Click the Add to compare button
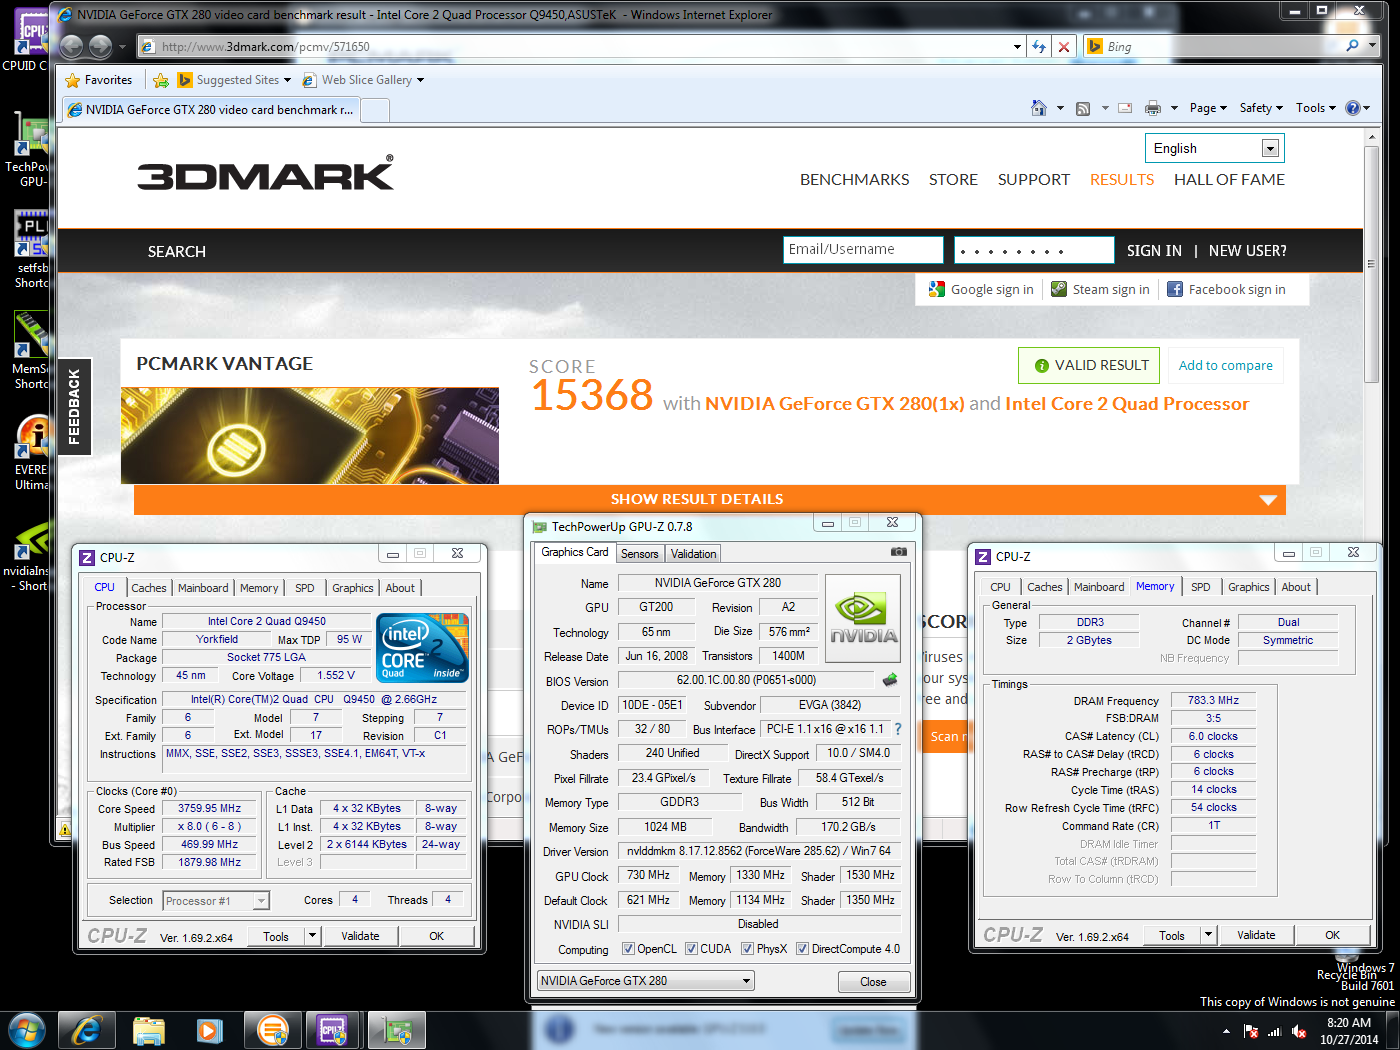 coord(1226,365)
